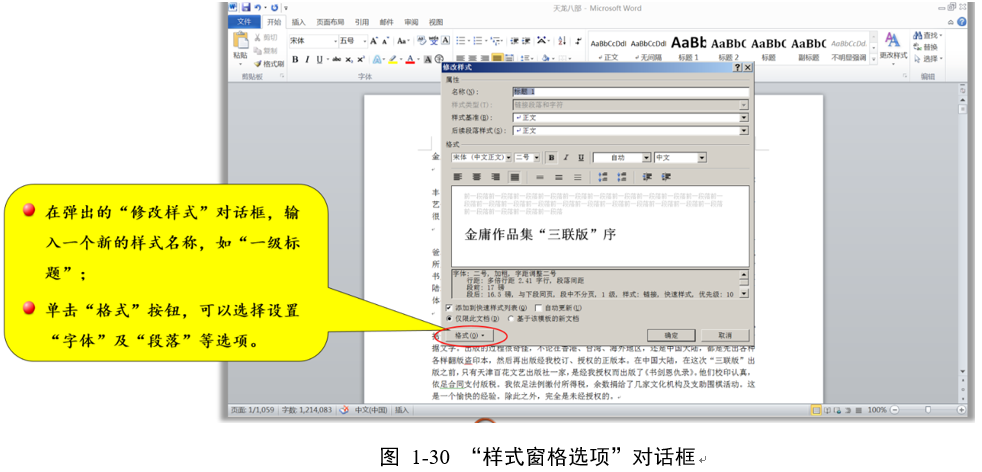Click dialog's Bold B toggle button
The height and width of the screenshot is (472, 982).
(551, 158)
